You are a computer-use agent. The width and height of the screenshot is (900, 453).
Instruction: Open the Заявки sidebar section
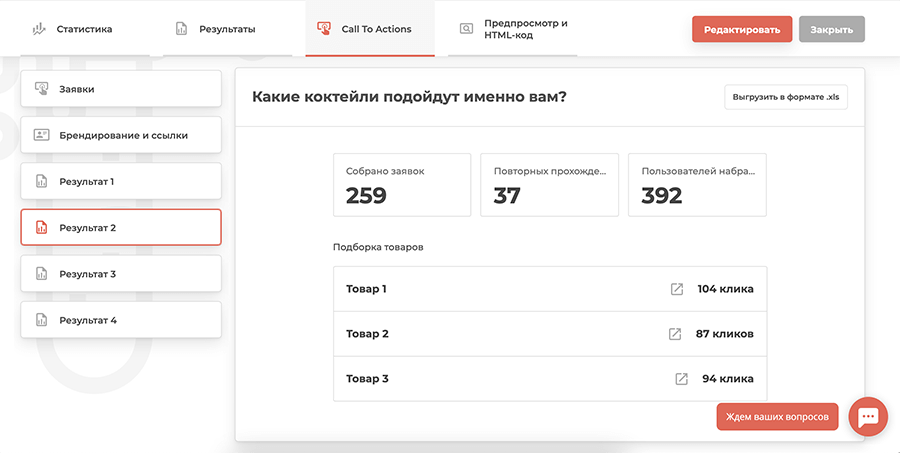(121, 89)
